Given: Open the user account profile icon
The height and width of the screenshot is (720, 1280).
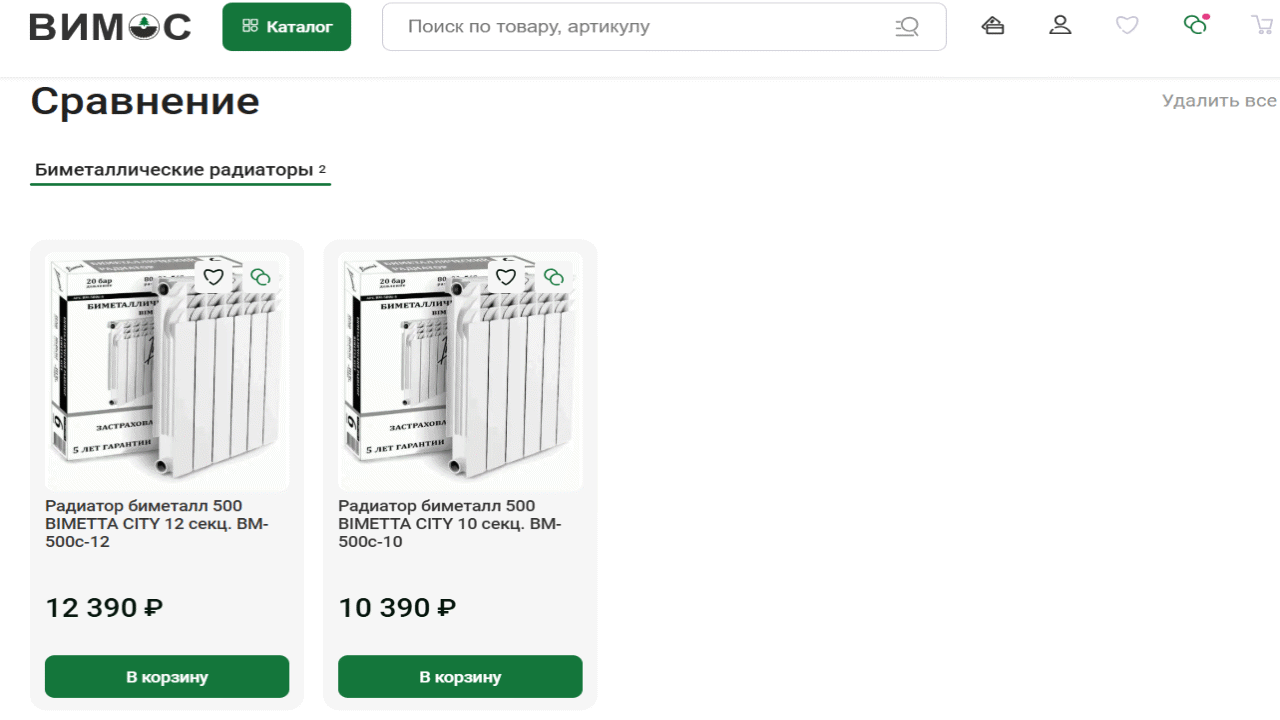Looking at the screenshot, I should coord(1060,26).
